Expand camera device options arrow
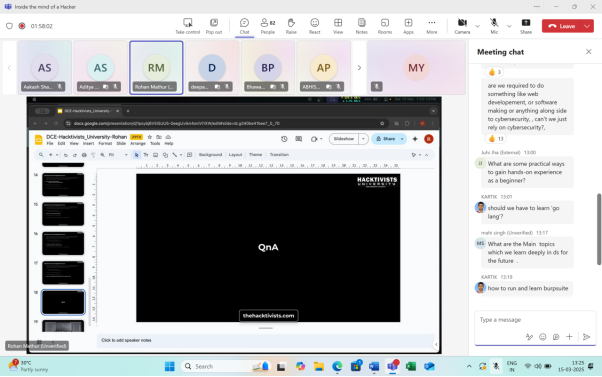The width and height of the screenshot is (602, 377). 477,26
